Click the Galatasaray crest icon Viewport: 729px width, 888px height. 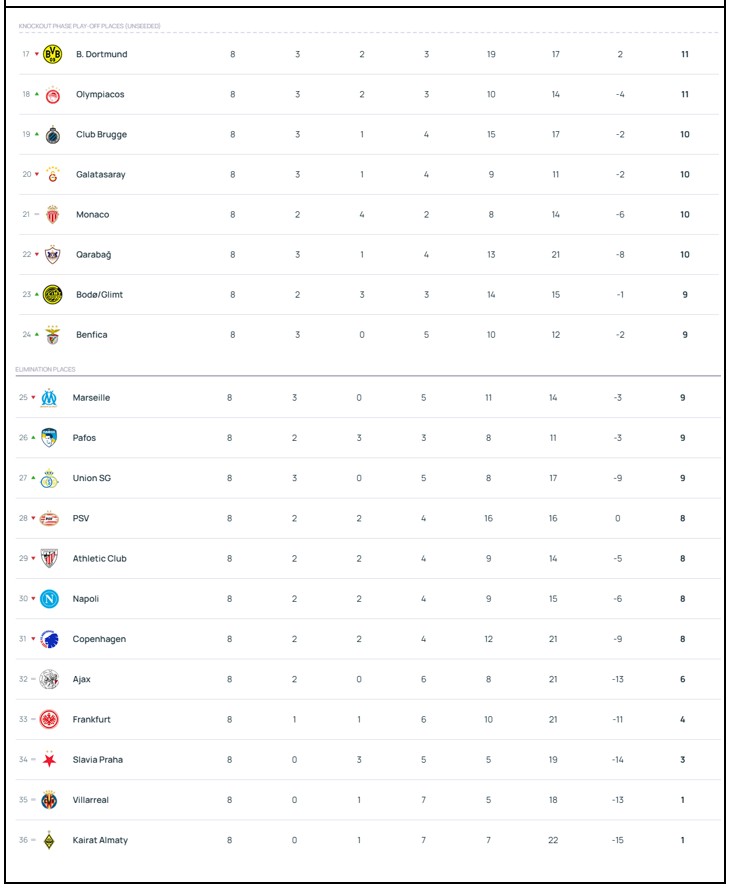click(53, 175)
